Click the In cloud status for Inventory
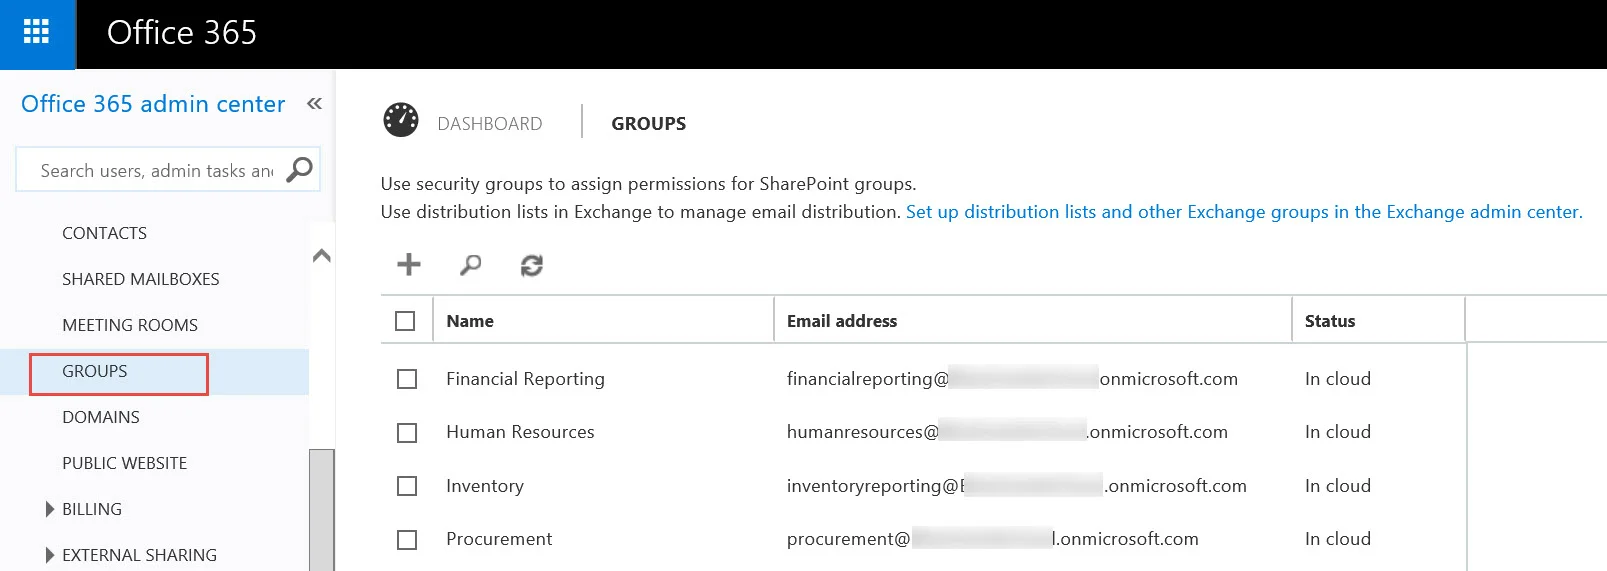This screenshot has height=571, width=1607. click(1338, 486)
